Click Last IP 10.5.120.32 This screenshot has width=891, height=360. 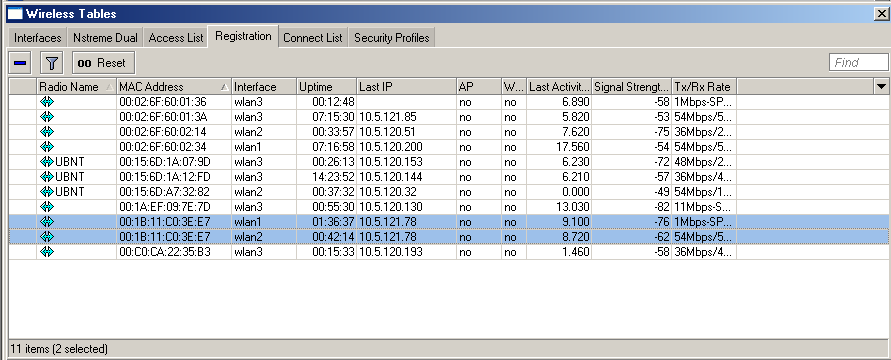click(x=388, y=191)
